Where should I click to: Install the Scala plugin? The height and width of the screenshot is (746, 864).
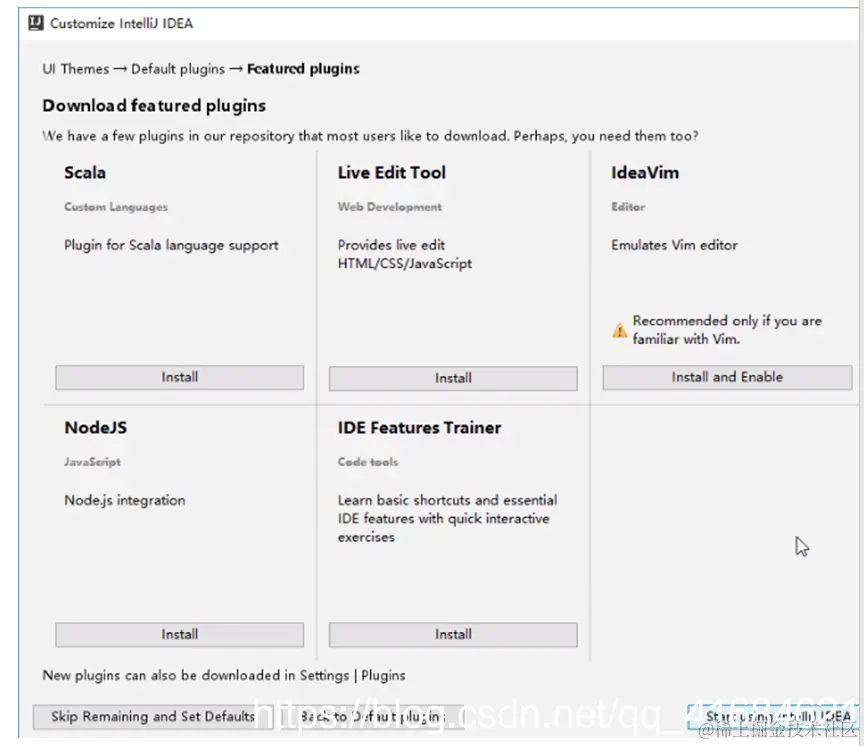point(179,377)
